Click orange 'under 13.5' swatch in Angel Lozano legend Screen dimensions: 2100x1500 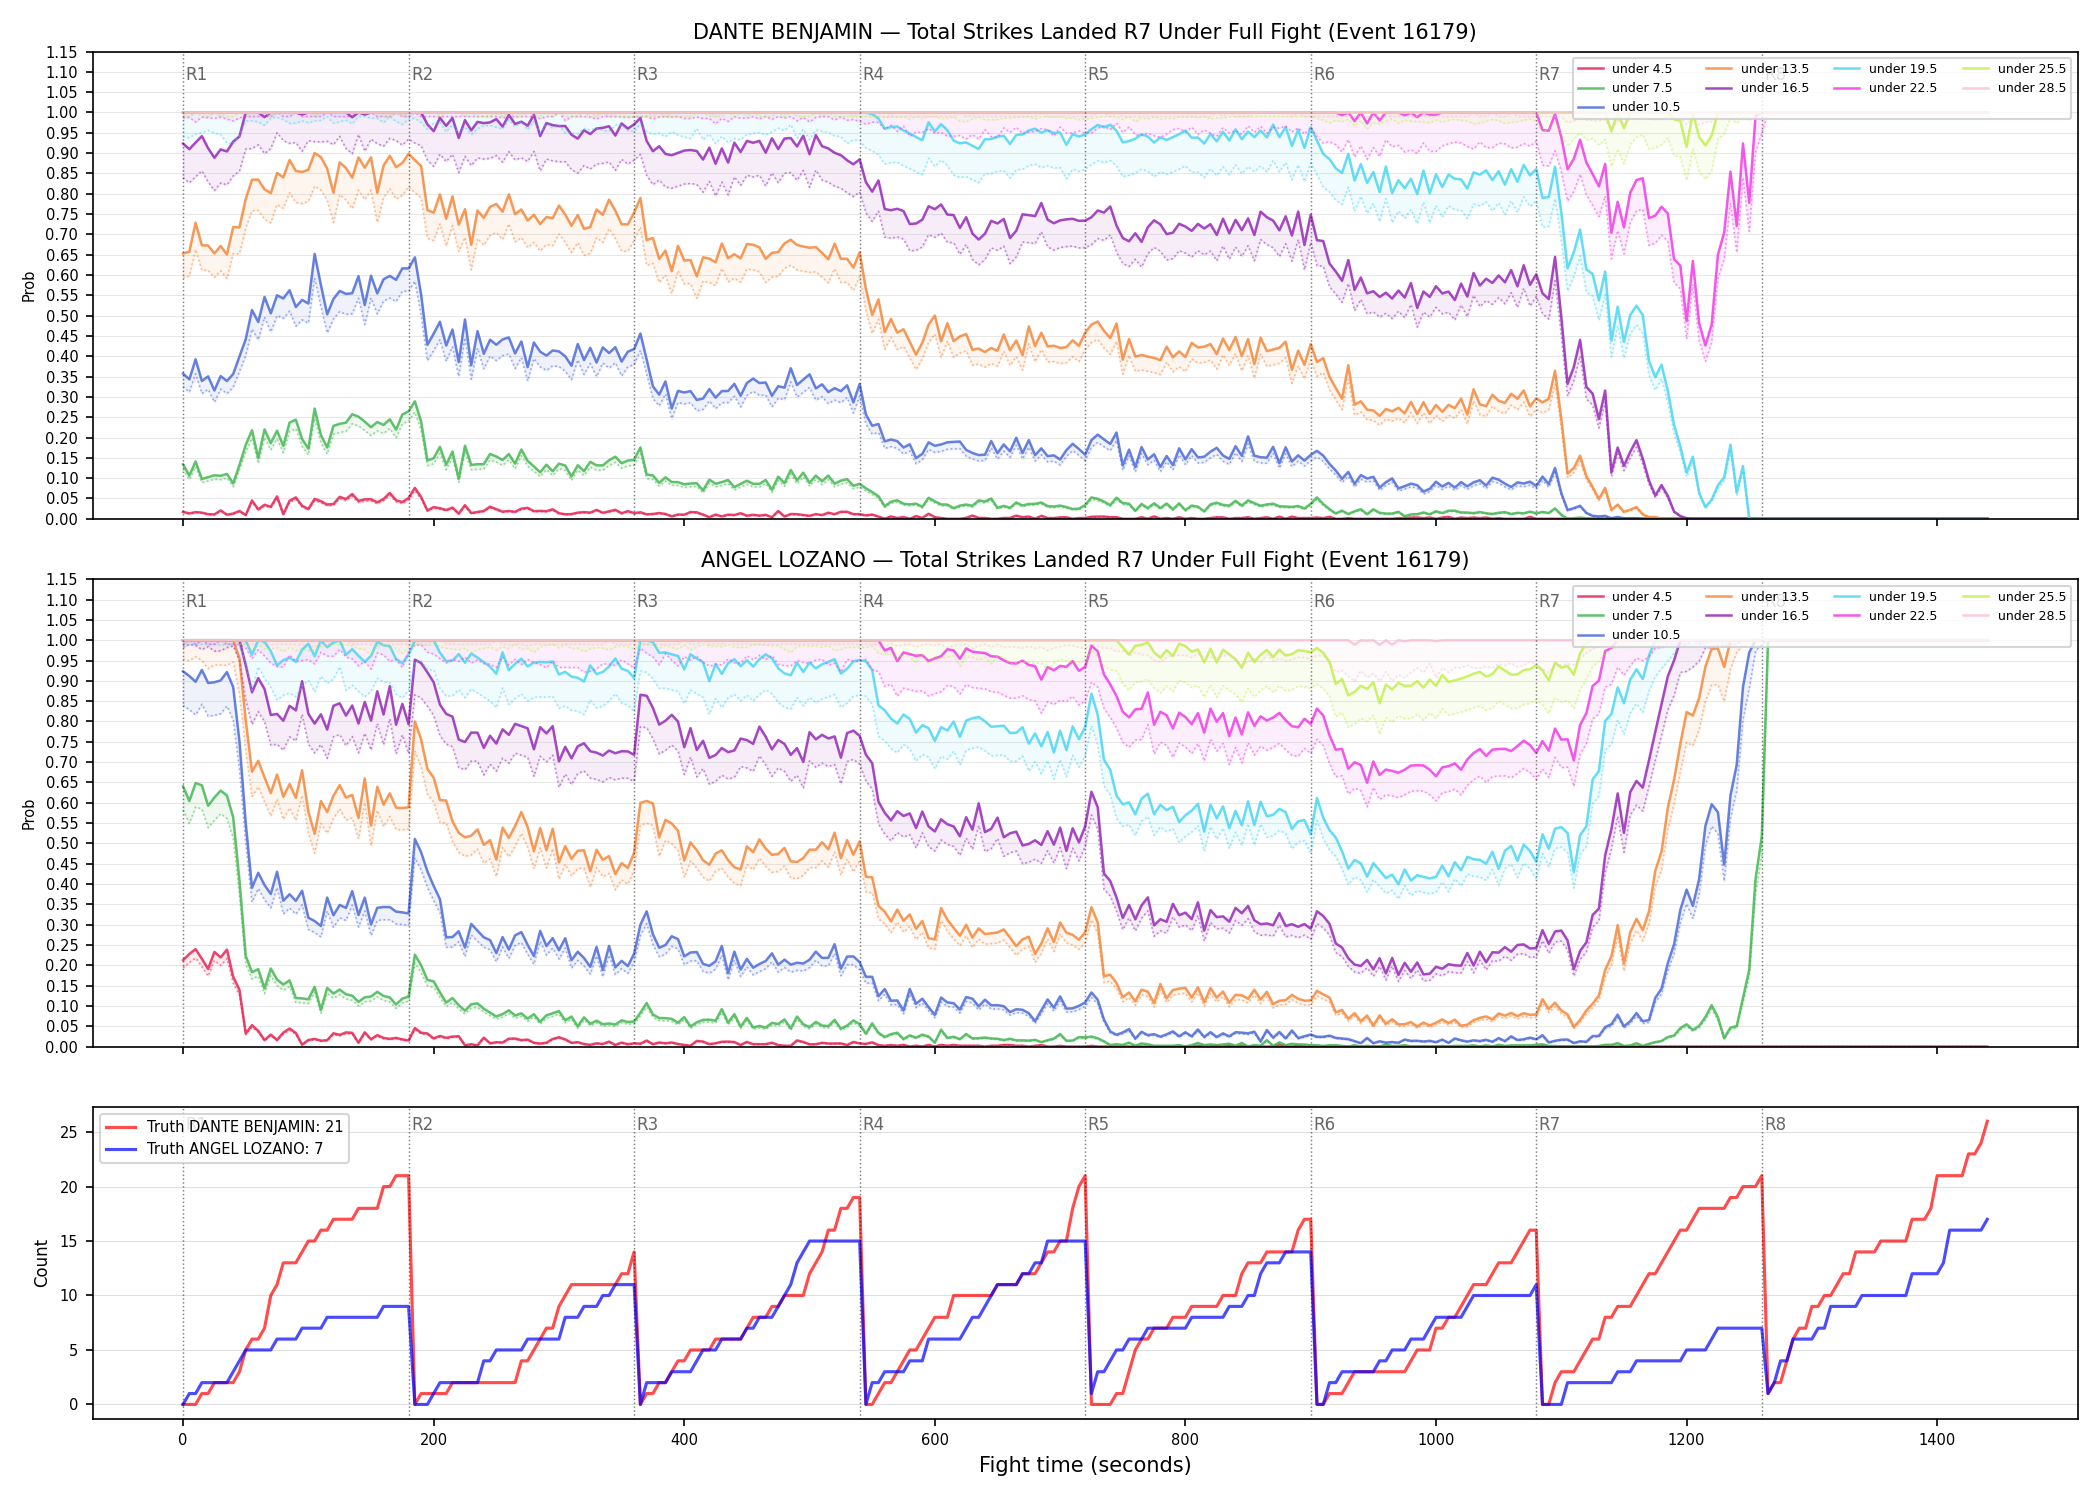1720,597
